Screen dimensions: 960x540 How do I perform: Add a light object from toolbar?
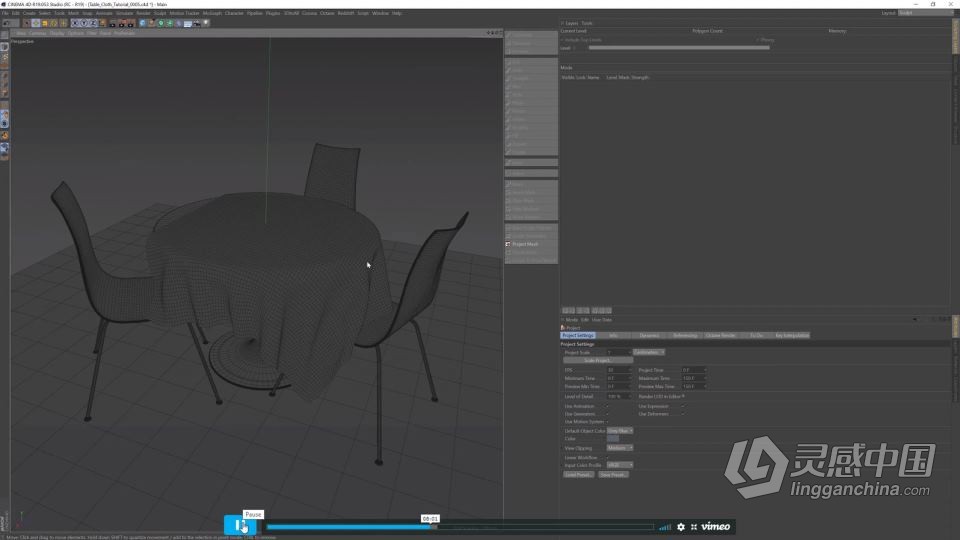(206, 23)
